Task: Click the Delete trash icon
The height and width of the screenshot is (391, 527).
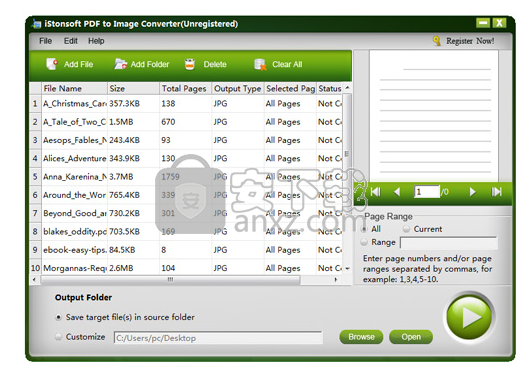Action: [x=190, y=64]
